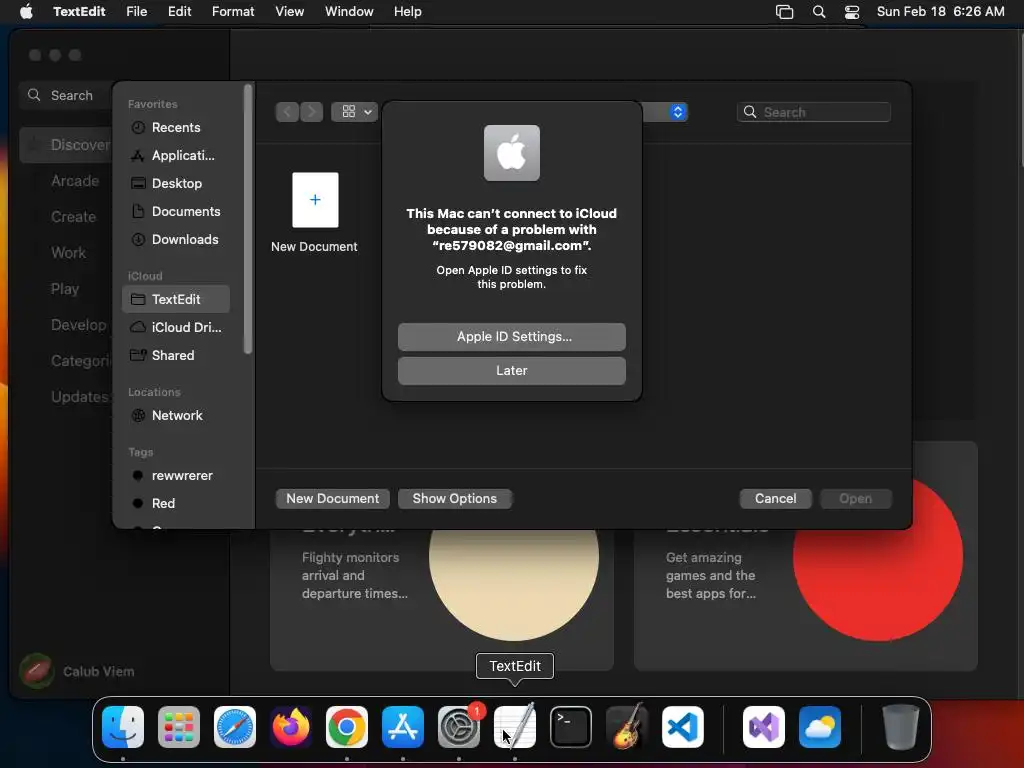Screen dimensions: 1024x768
Task: Open the File menu
Action: pyautogui.click(x=136, y=12)
